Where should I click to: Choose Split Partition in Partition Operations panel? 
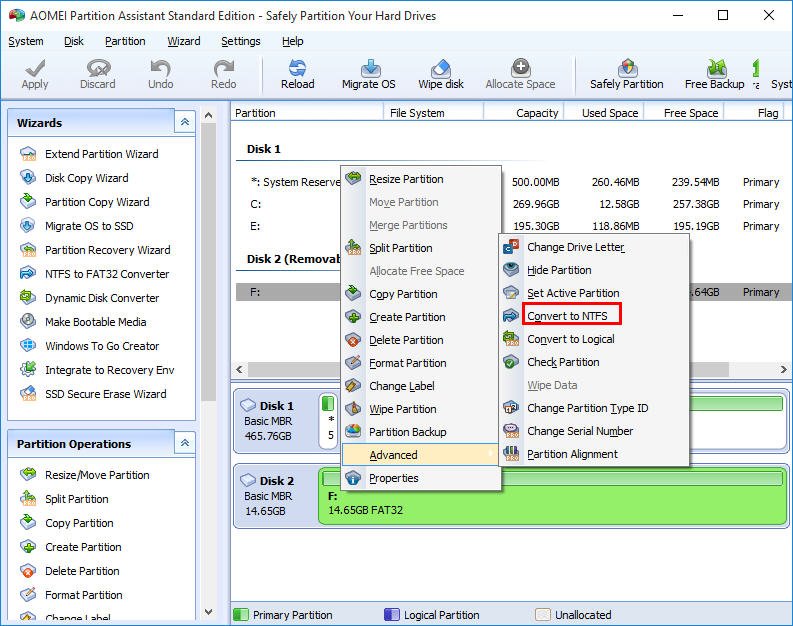76,499
